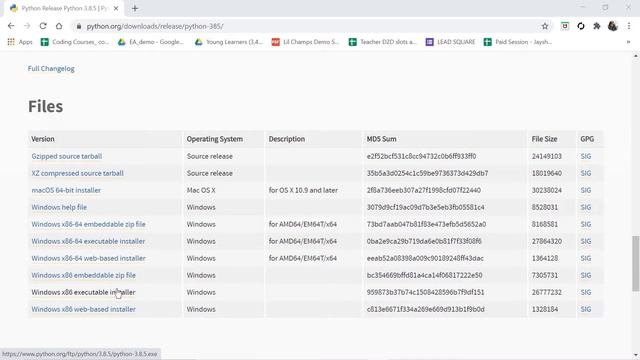Download Windows help file
640x360 pixels.
coord(59,207)
